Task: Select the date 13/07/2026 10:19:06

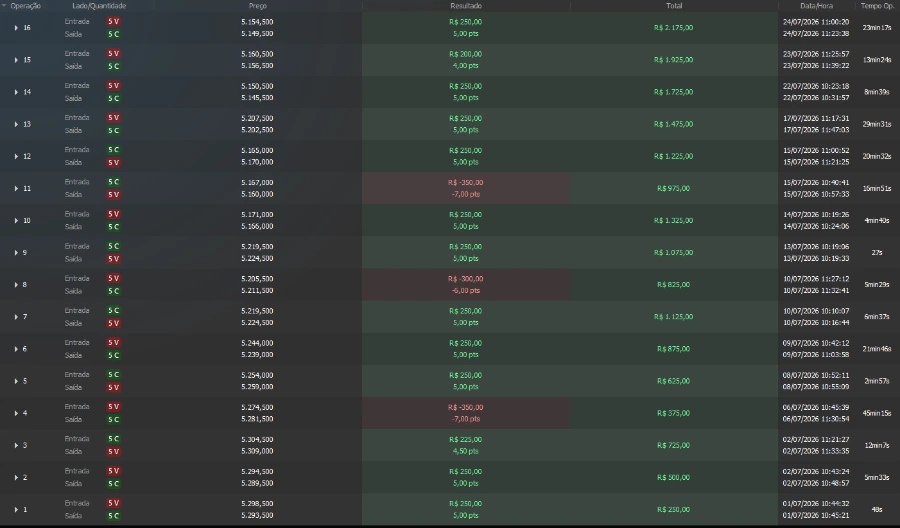Action: (816, 247)
